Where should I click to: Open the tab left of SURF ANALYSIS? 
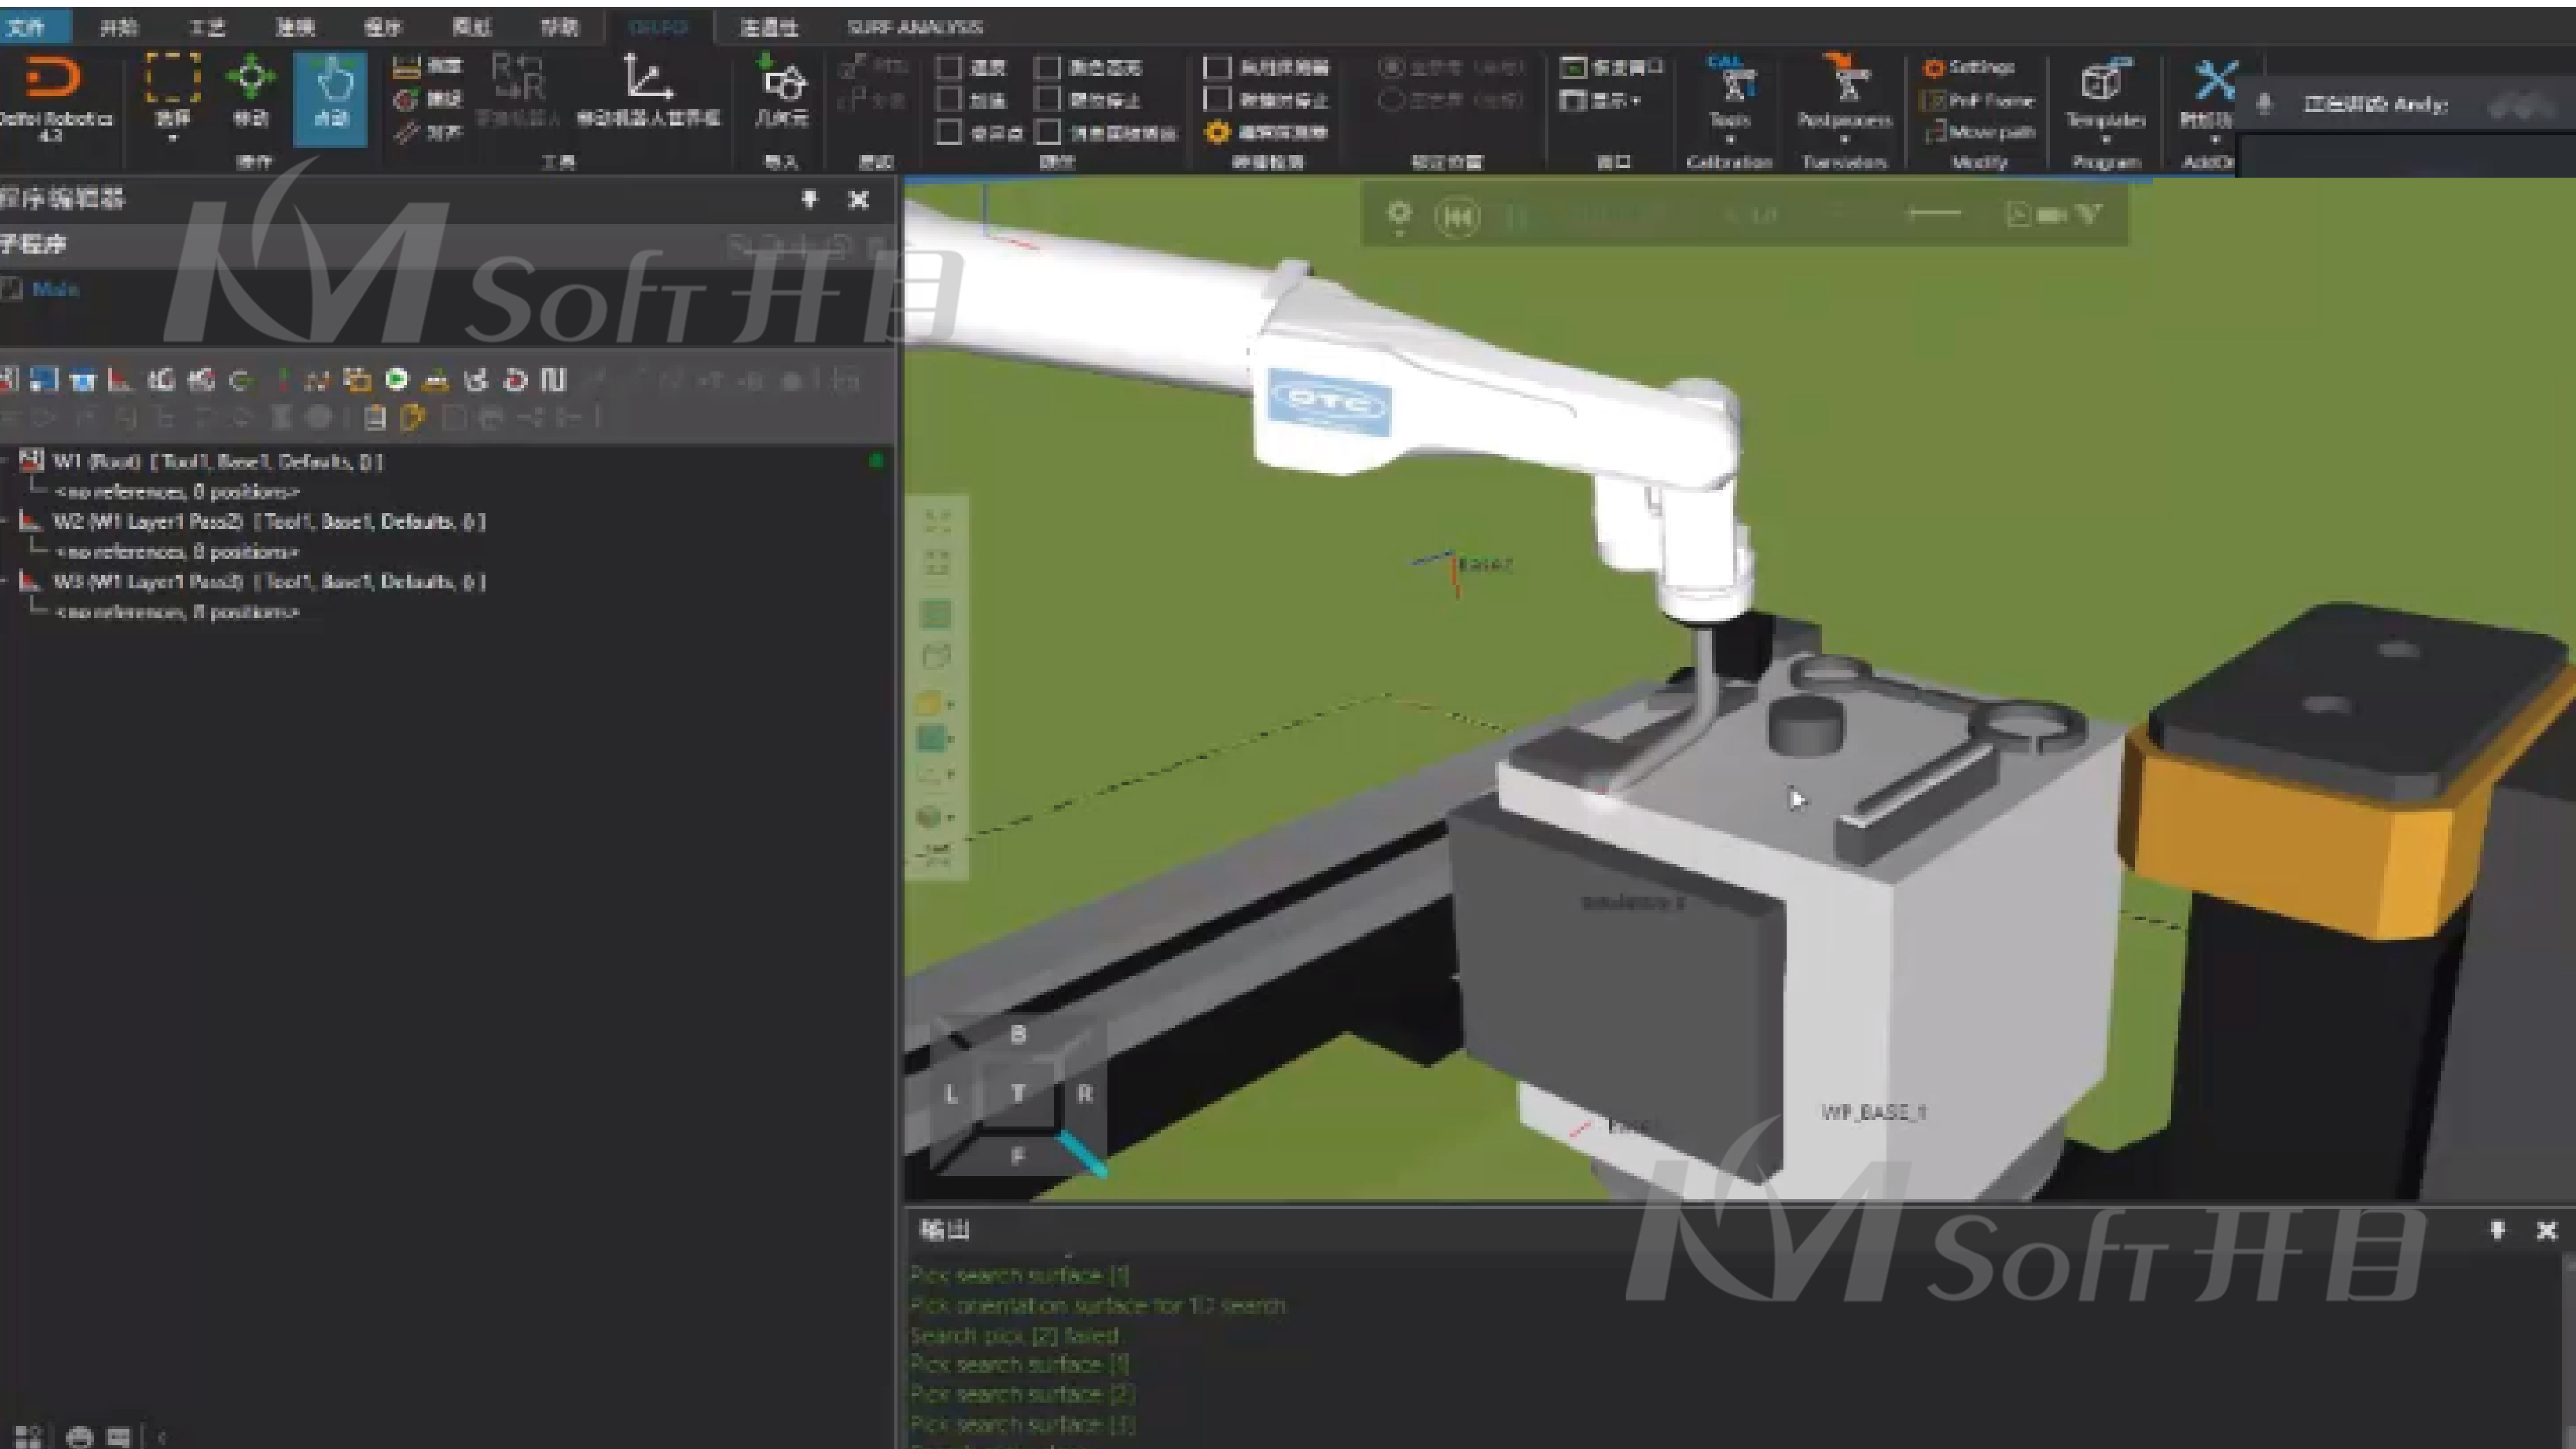pyautogui.click(x=768, y=27)
